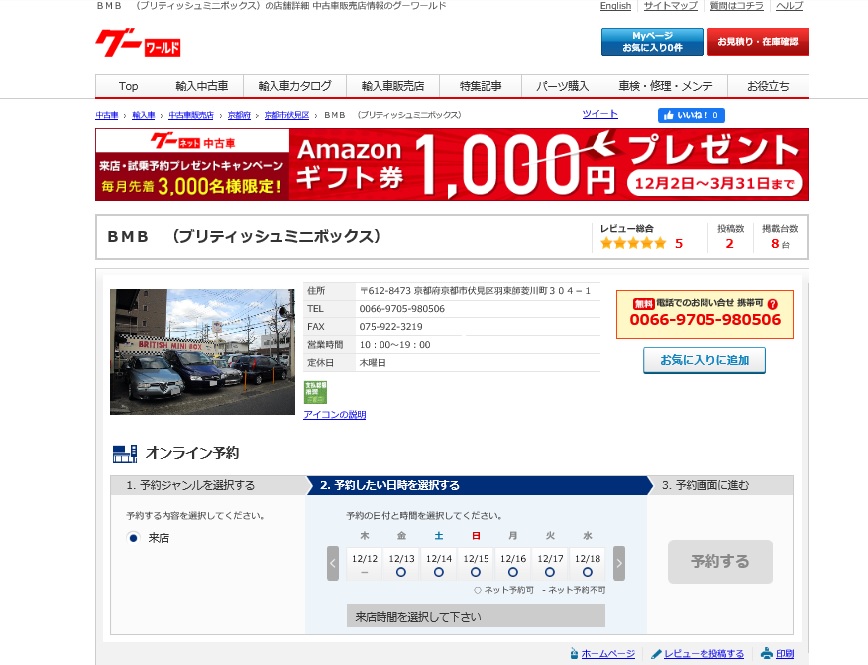Image resolution: width=868 pixels, height=665 pixels.
Task: Click the 投稿数 count 2
Action: click(x=730, y=243)
